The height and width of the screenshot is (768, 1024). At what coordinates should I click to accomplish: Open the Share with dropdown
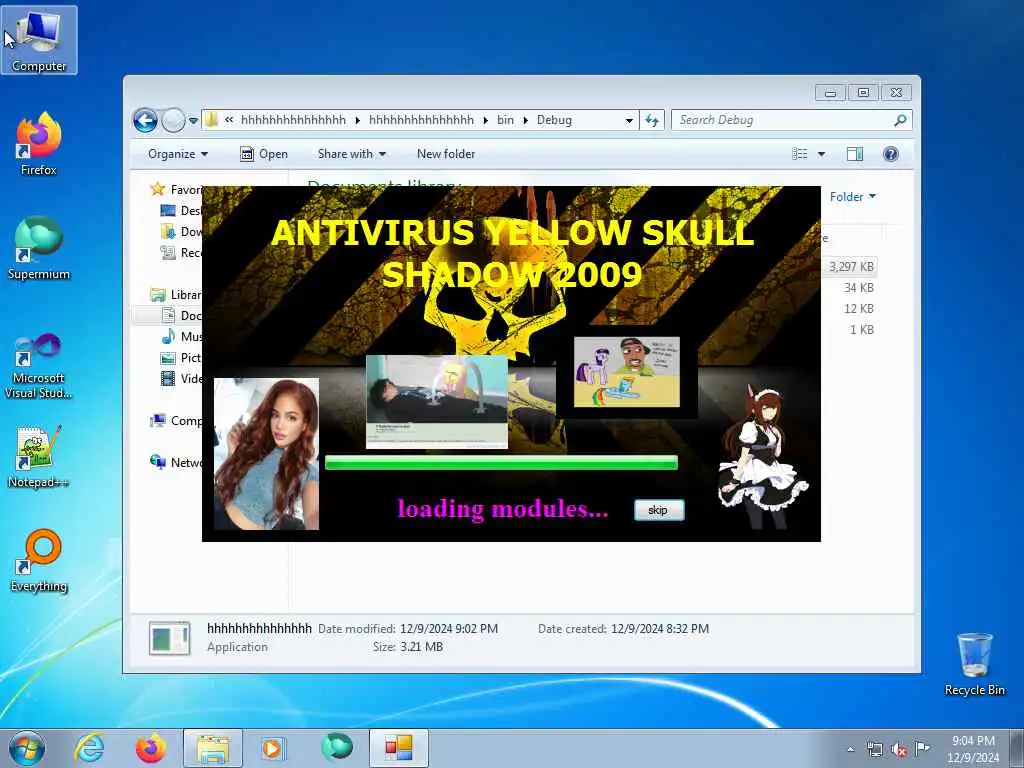(351, 154)
